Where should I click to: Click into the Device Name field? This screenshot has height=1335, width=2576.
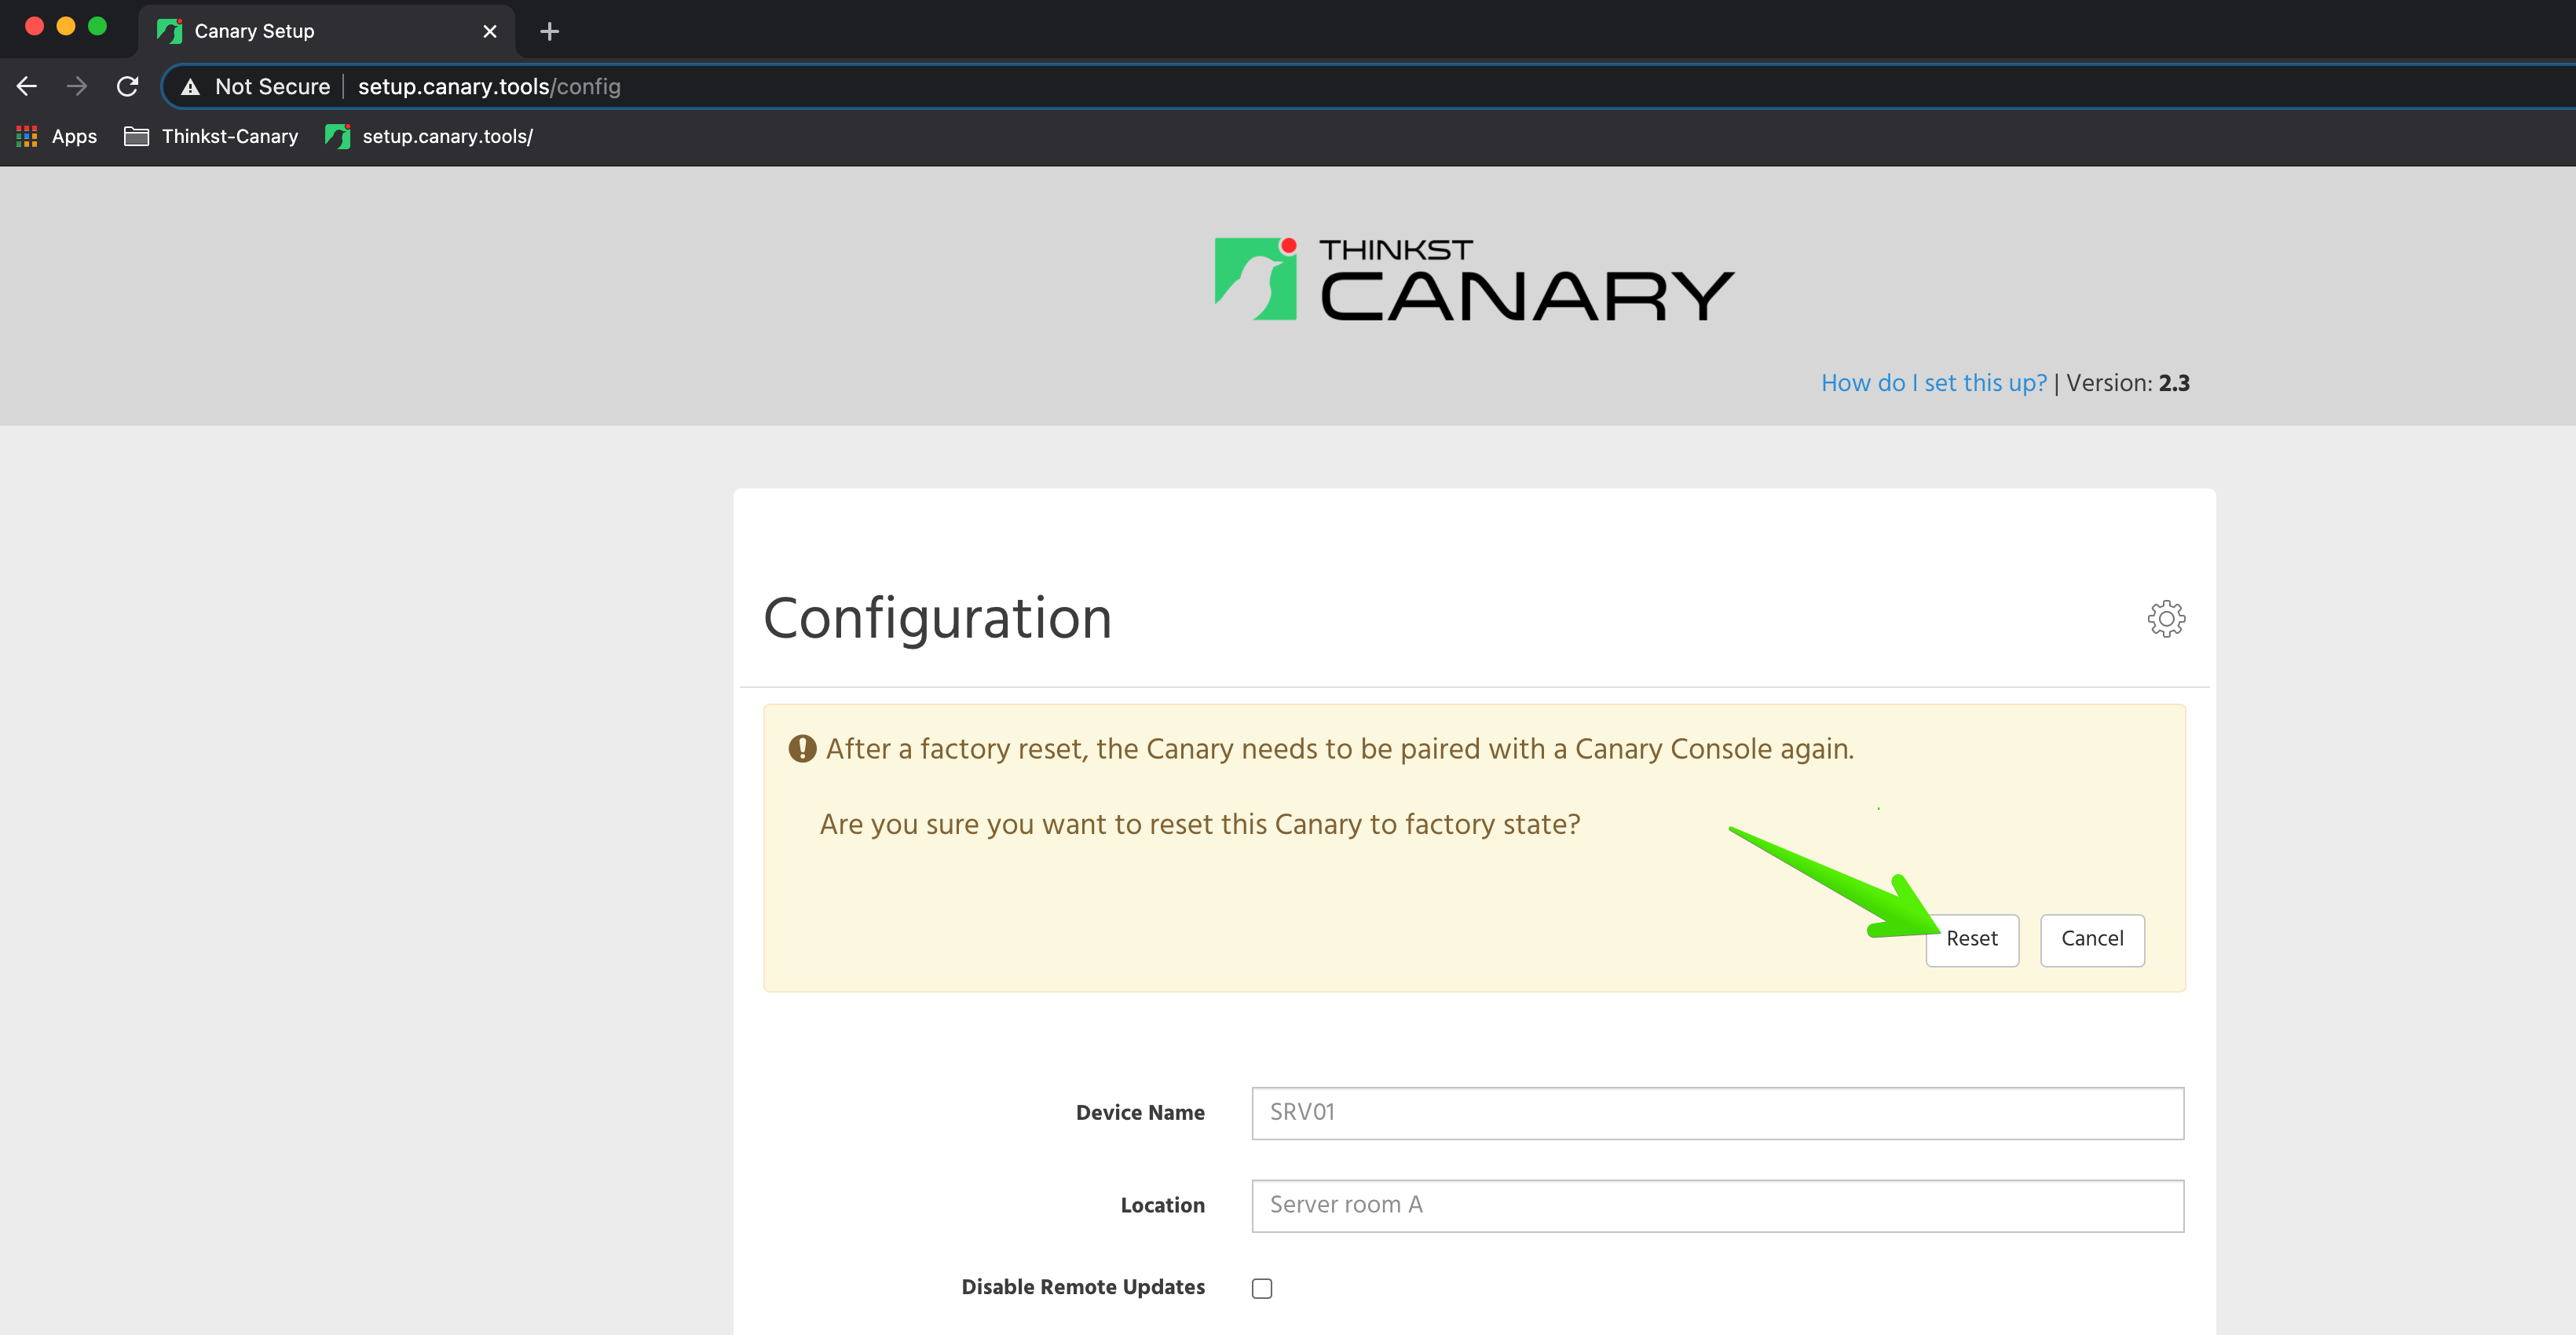pyautogui.click(x=1717, y=1112)
